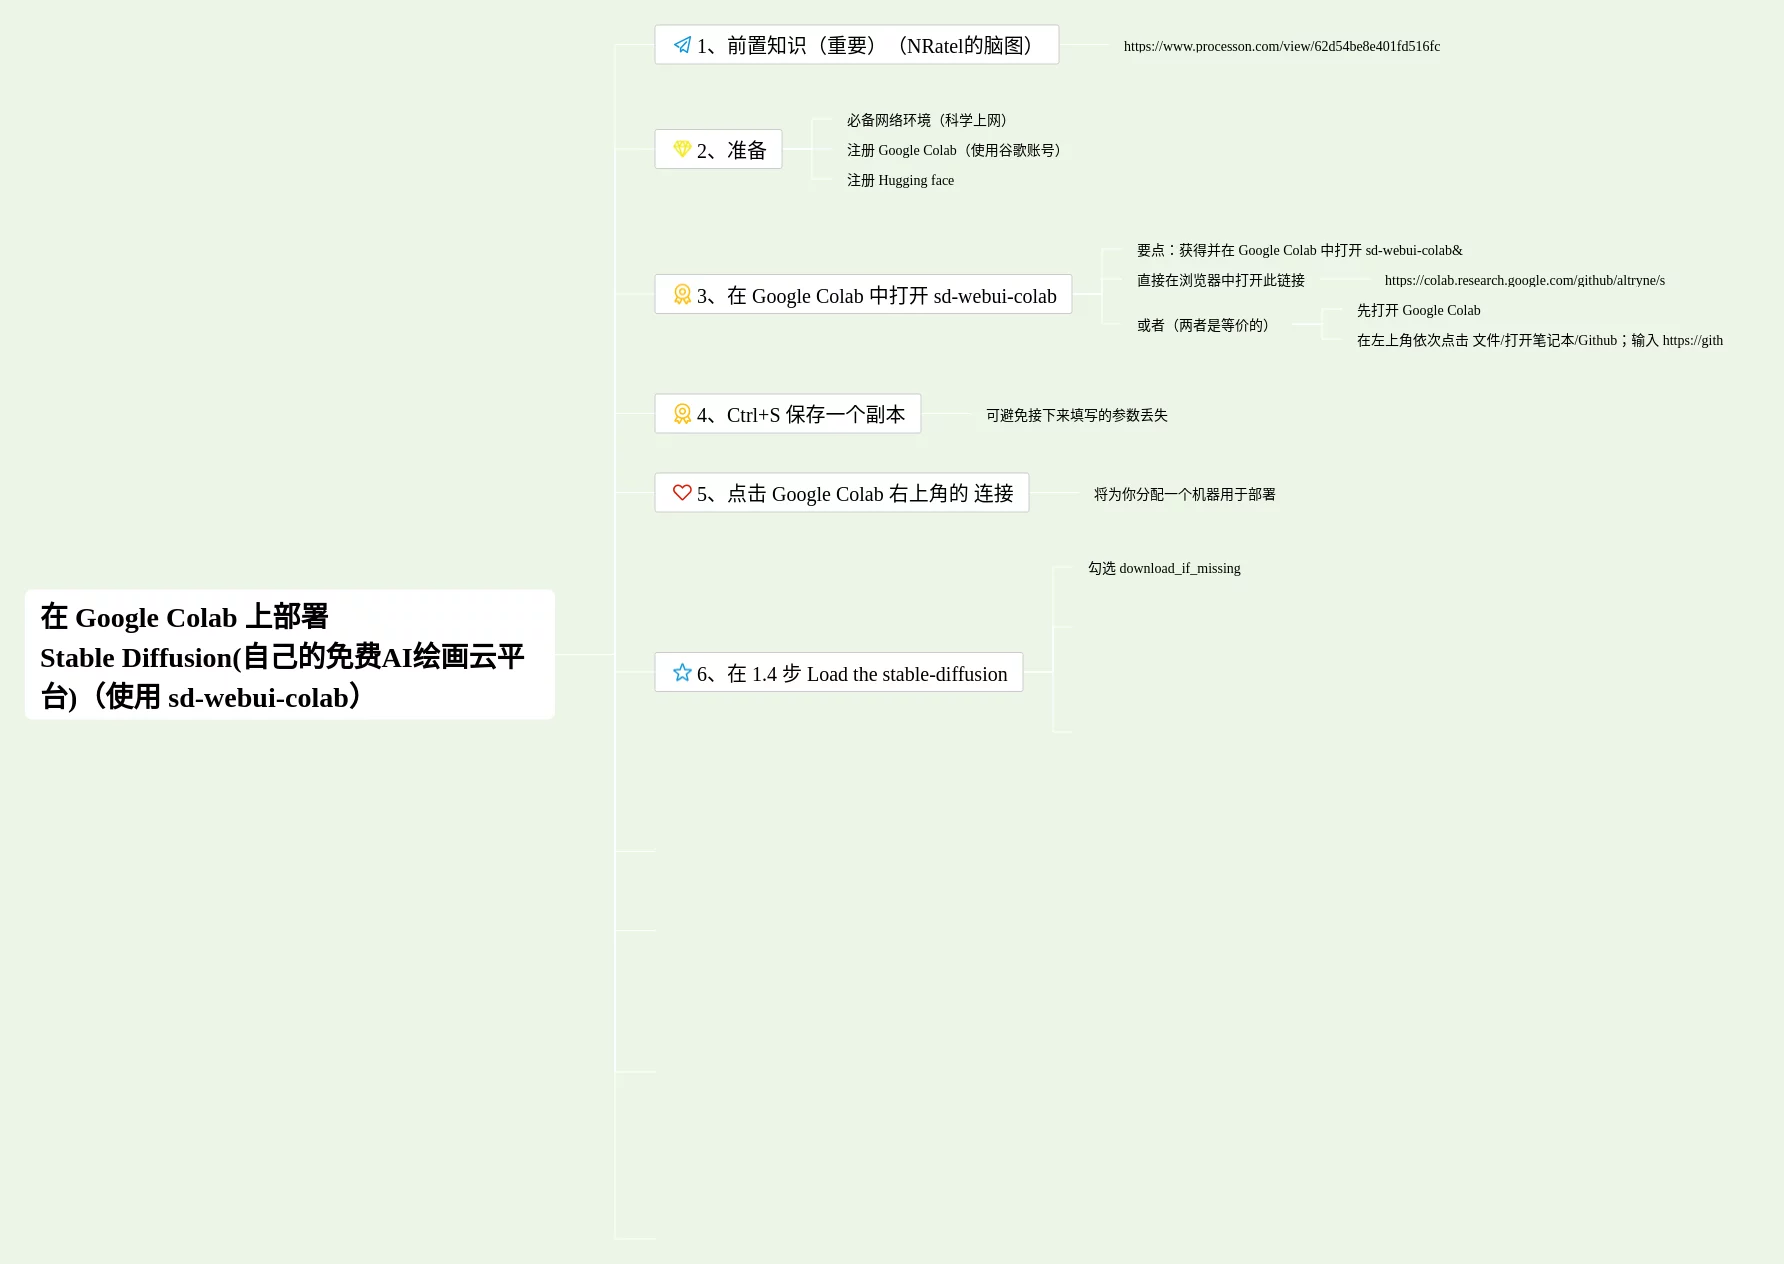The height and width of the screenshot is (1264, 1784).
Task: Click the paper plane icon on node 1
Action: click(682, 45)
